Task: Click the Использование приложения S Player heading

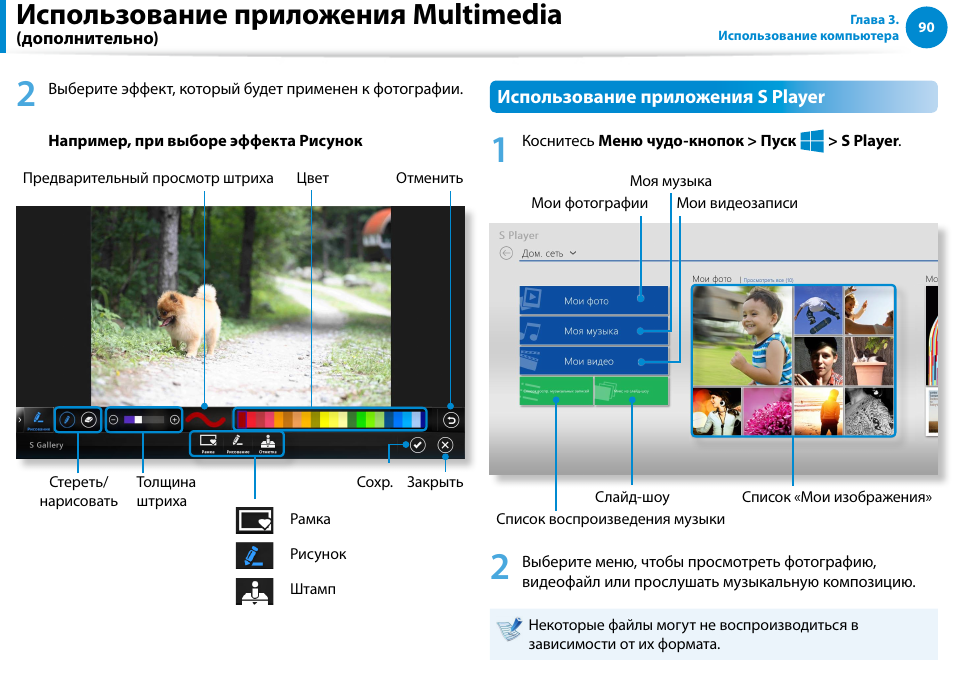Action: (x=661, y=97)
